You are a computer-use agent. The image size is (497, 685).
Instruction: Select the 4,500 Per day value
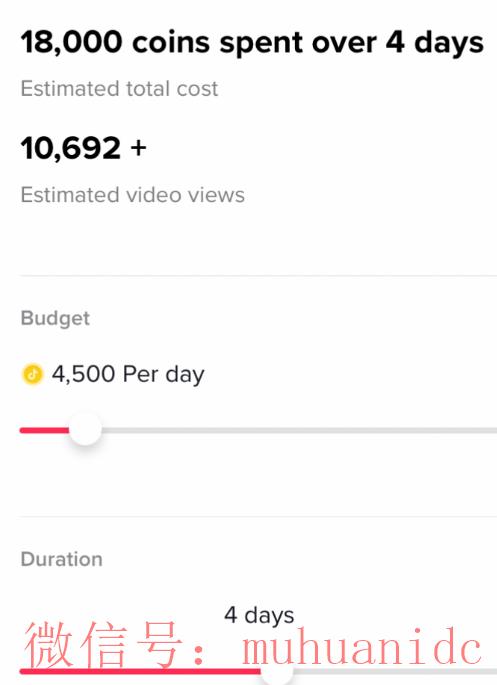coord(128,374)
